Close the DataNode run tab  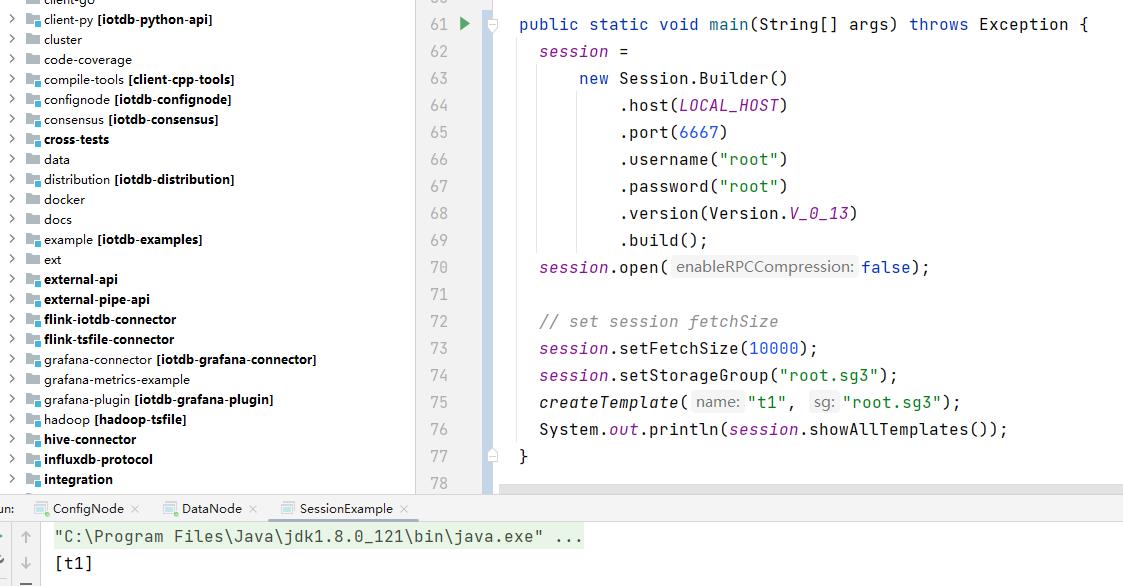pyautogui.click(x=253, y=509)
